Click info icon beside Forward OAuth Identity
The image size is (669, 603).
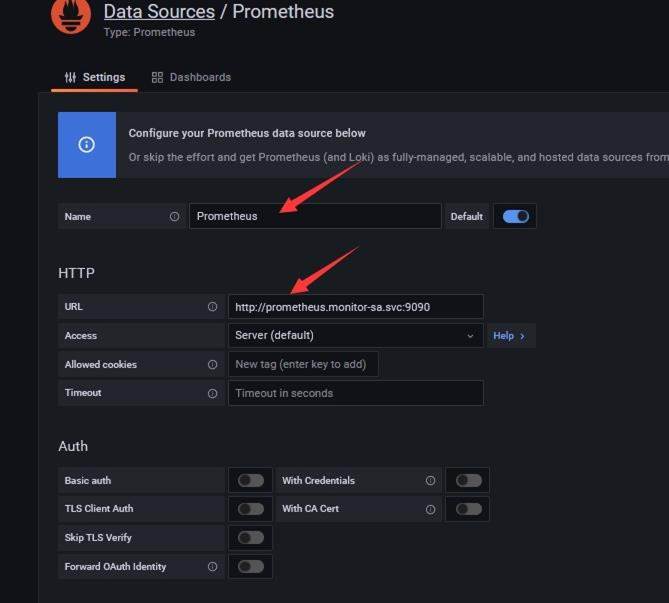click(212, 567)
